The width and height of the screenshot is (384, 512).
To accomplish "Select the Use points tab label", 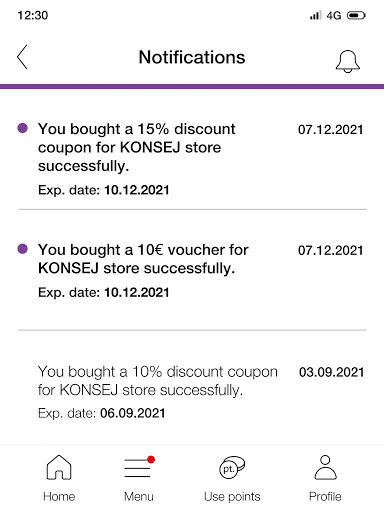I will (232, 497).
